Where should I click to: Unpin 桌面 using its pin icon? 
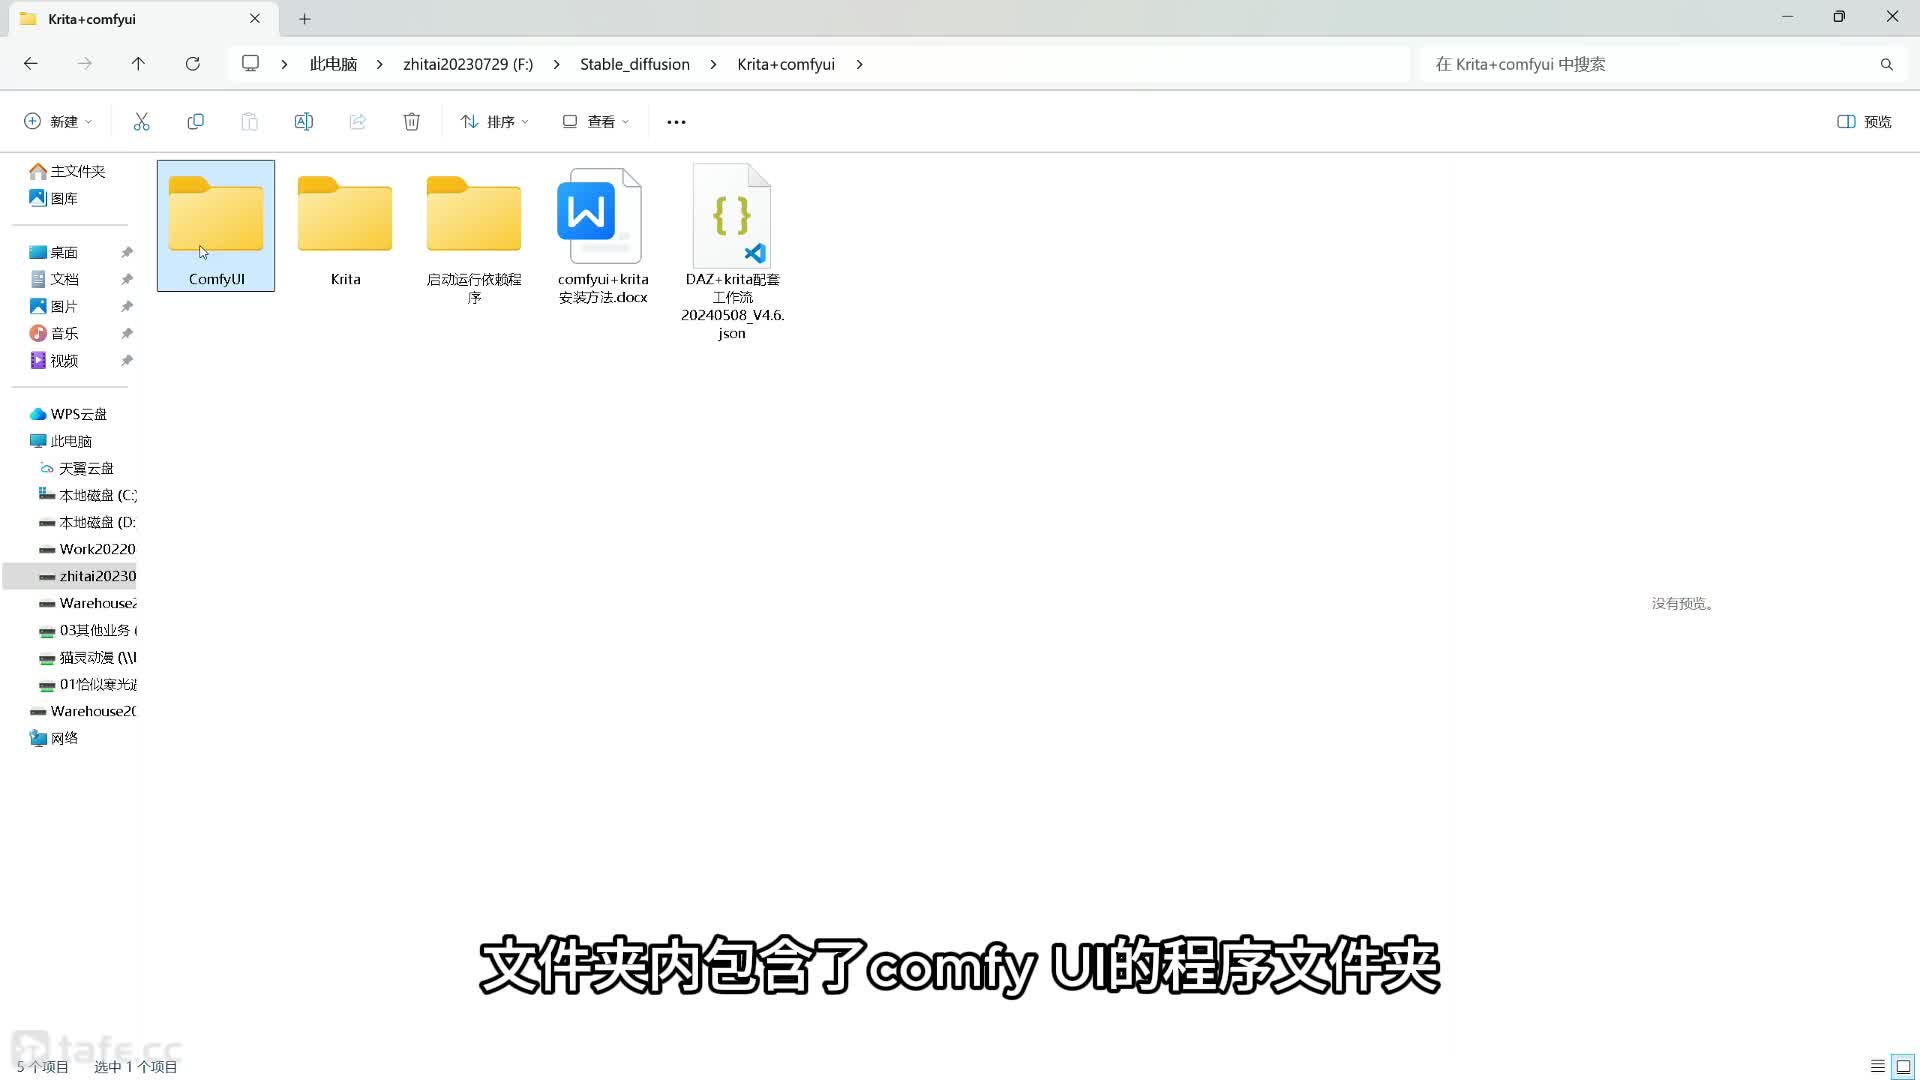coord(127,252)
